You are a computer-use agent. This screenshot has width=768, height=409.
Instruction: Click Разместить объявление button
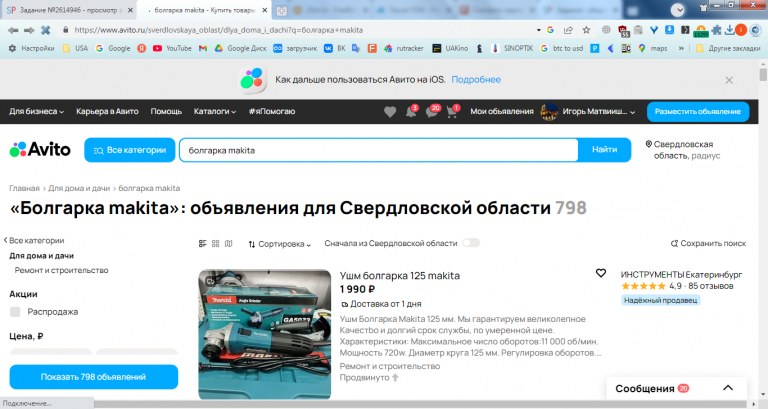point(698,112)
